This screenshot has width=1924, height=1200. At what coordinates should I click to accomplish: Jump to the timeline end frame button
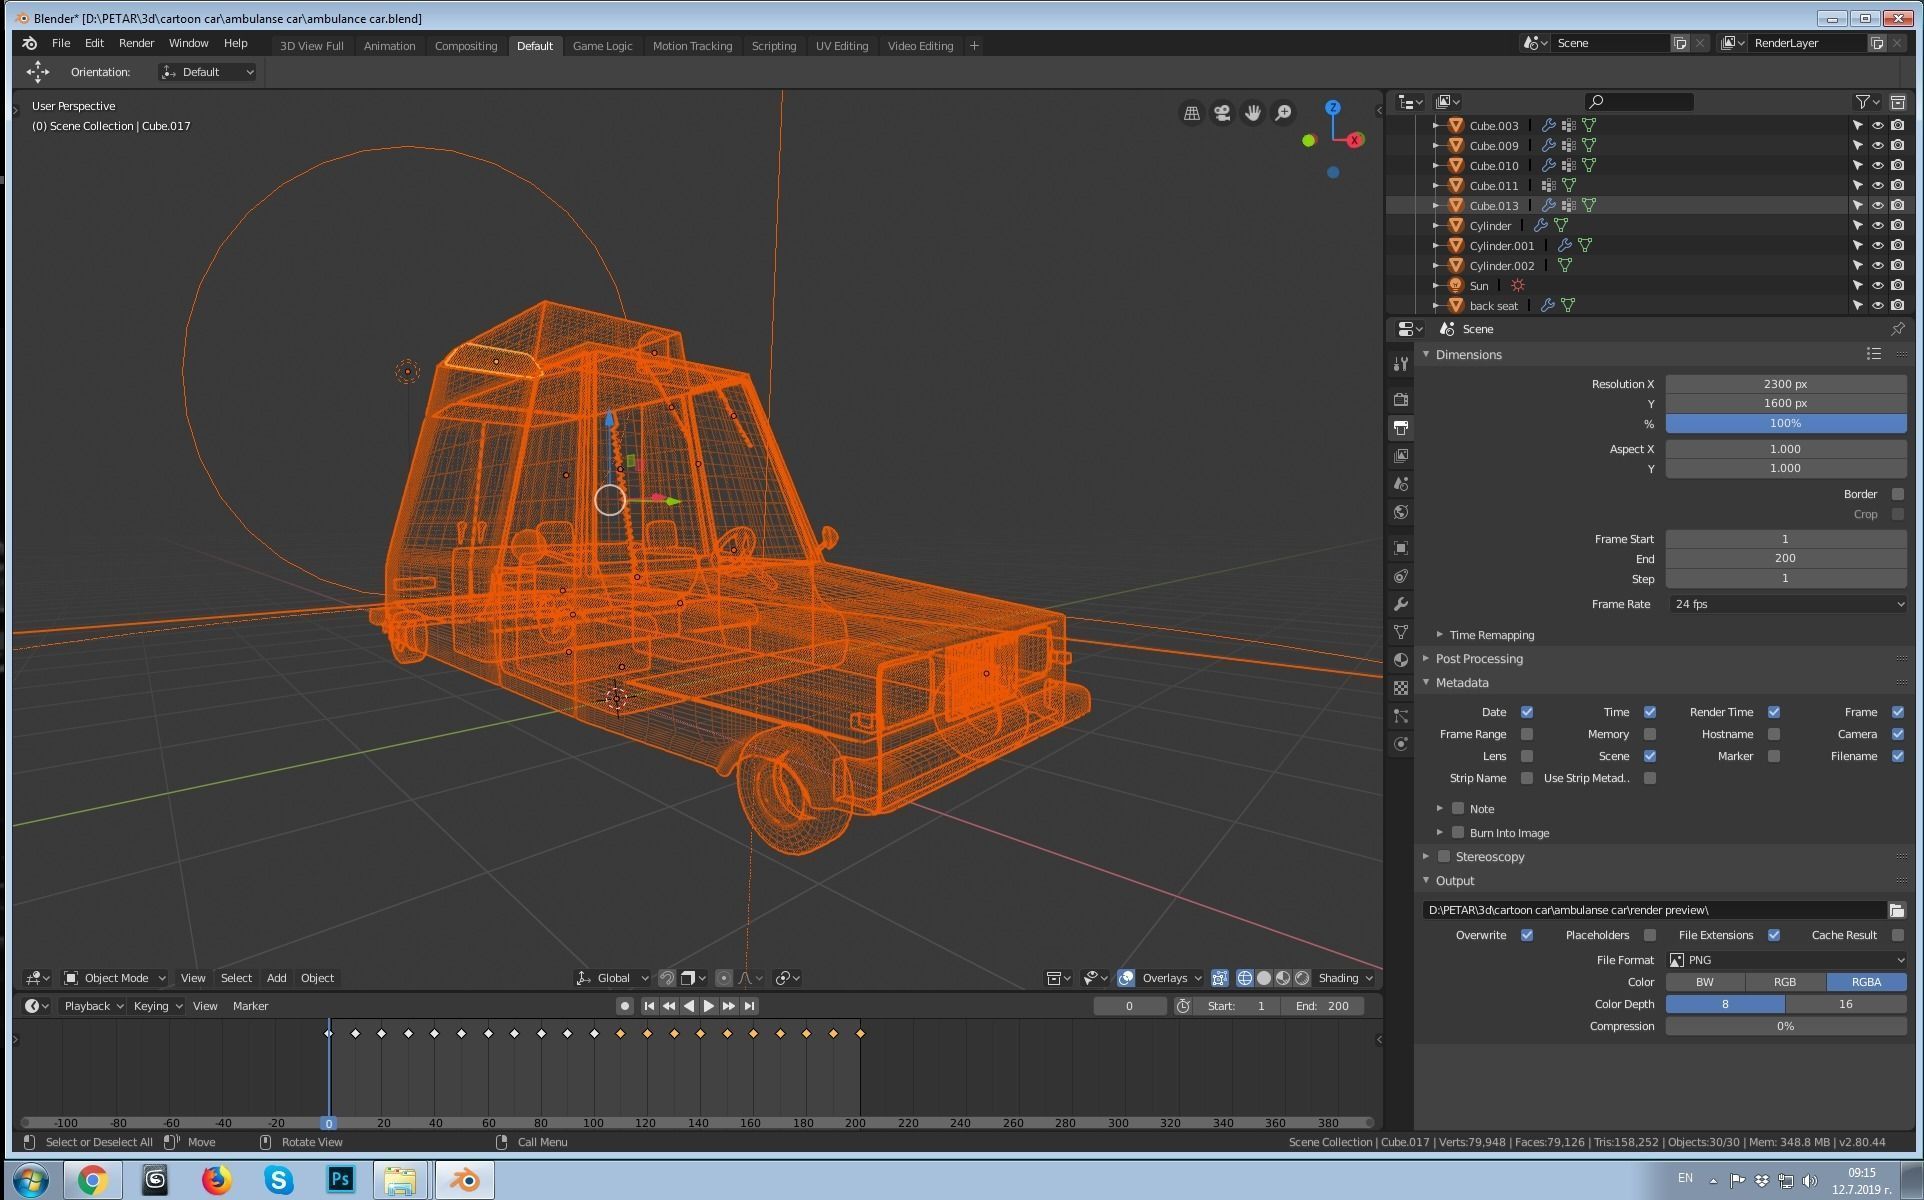(749, 1006)
